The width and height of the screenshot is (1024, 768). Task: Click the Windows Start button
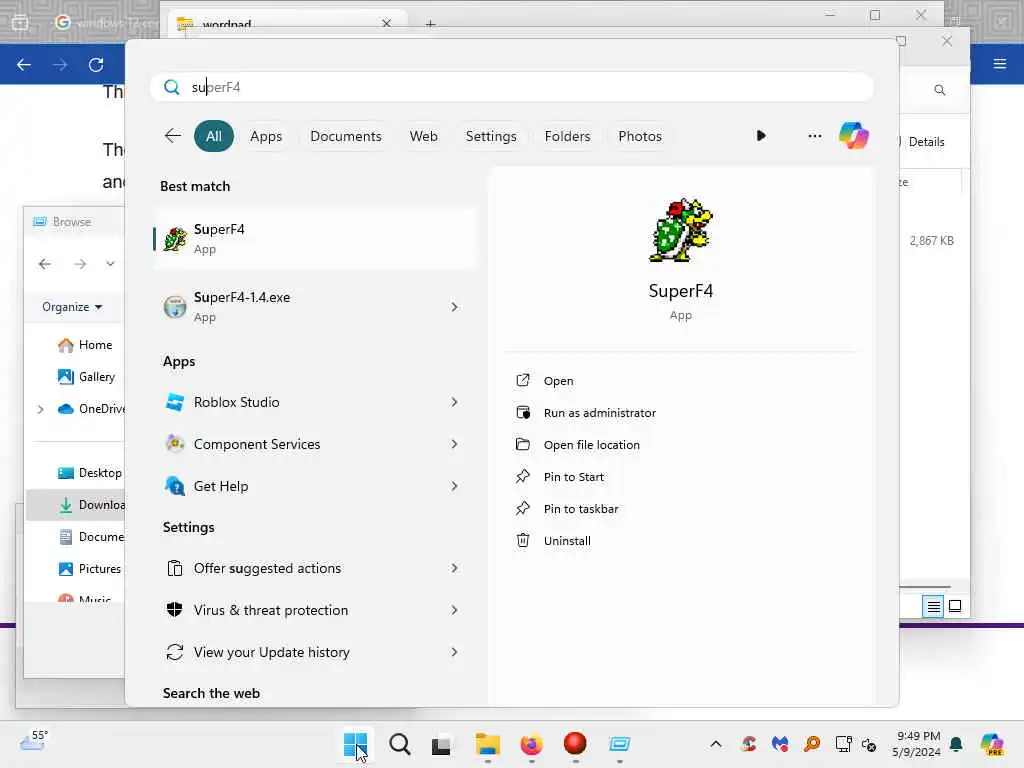click(x=355, y=744)
